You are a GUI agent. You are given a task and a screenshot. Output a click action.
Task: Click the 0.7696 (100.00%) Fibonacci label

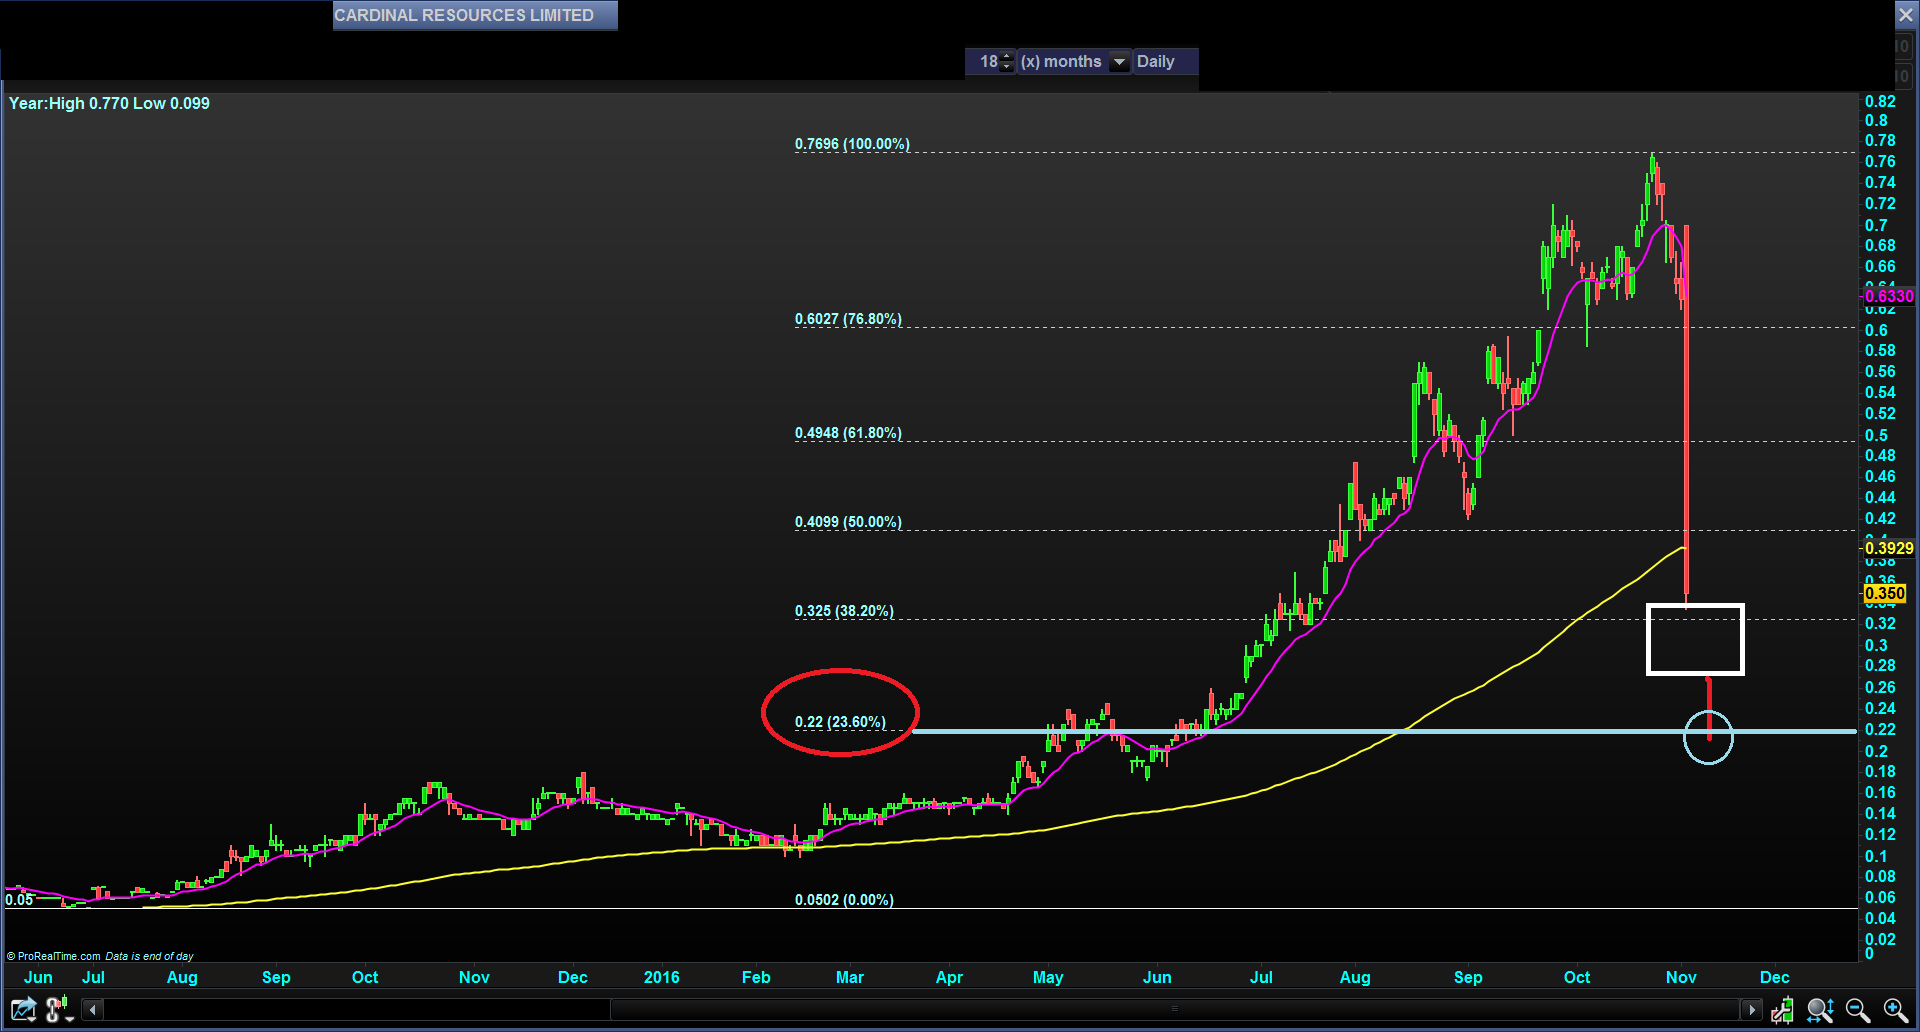(x=852, y=144)
